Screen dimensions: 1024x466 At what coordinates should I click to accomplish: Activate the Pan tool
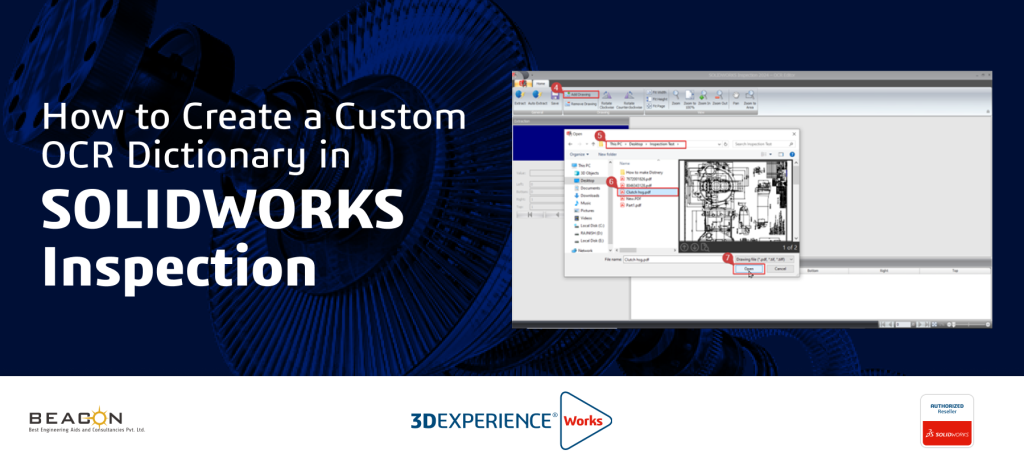click(x=736, y=98)
